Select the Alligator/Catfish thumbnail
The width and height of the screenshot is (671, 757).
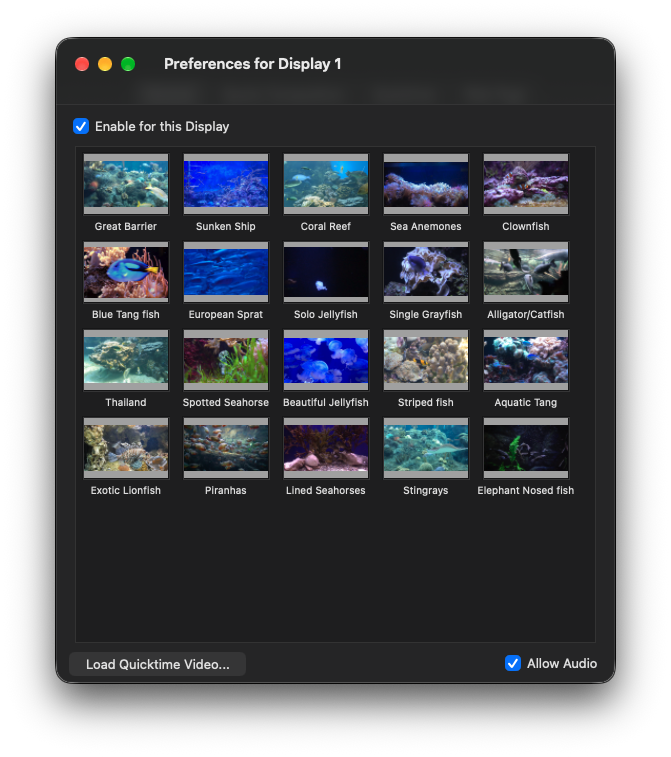pos(526,272)
